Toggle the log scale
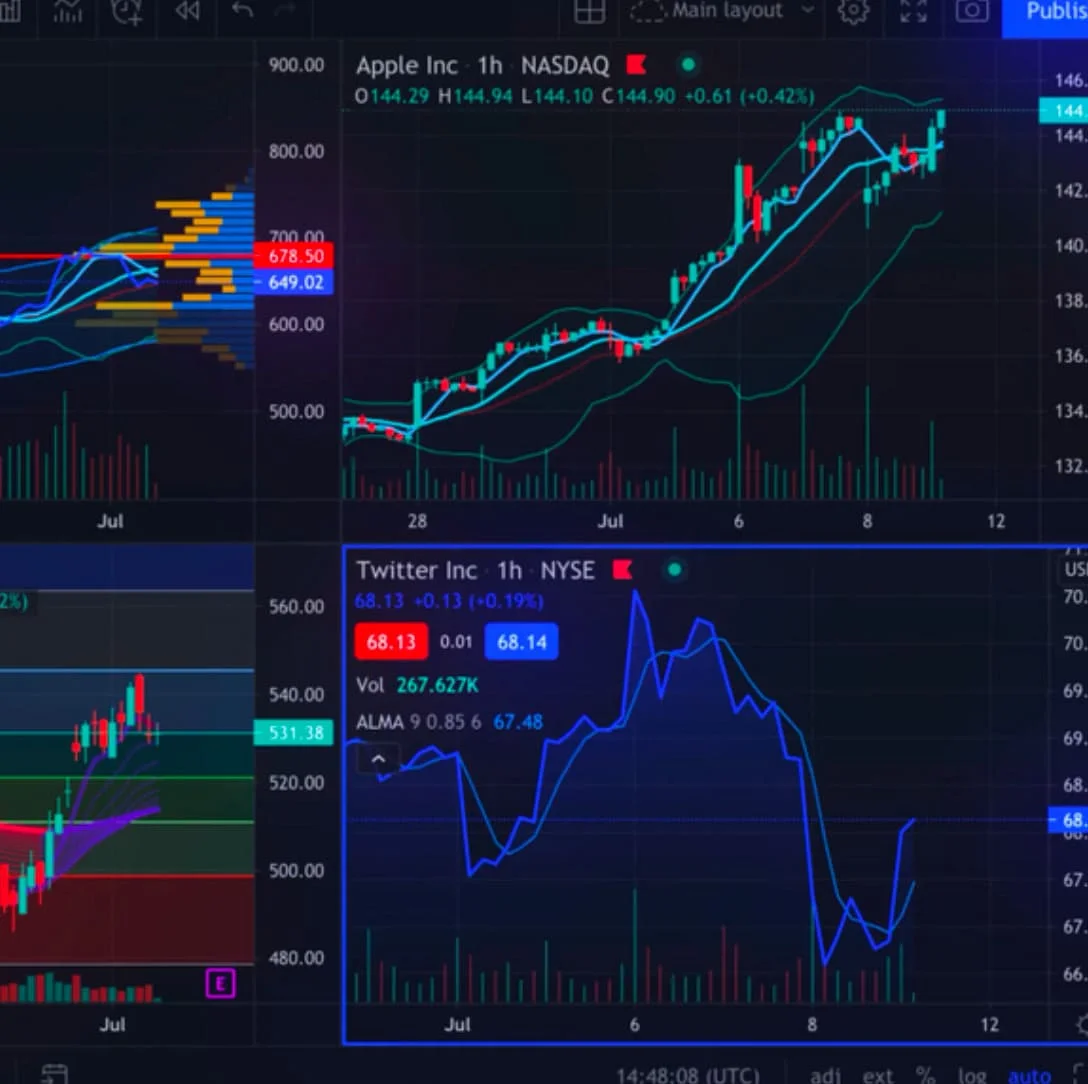Screen dimensions: 1088x1084 971,1075
